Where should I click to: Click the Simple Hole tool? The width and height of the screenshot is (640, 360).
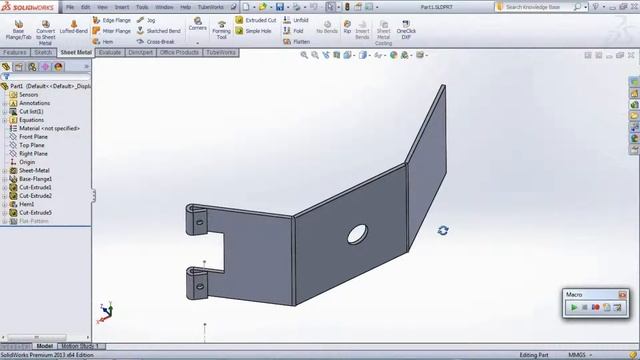coord(253,31)
